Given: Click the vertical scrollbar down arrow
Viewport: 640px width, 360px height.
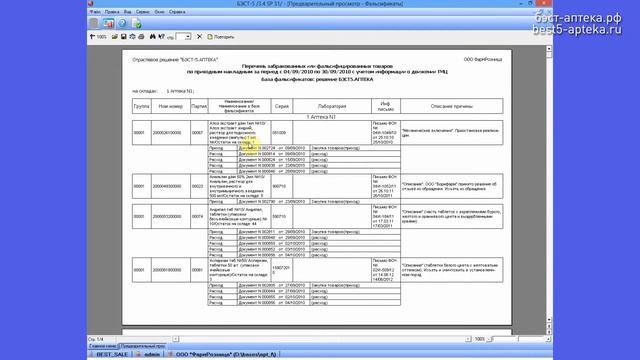Looking at the screenshot, I should coord(549,320).
